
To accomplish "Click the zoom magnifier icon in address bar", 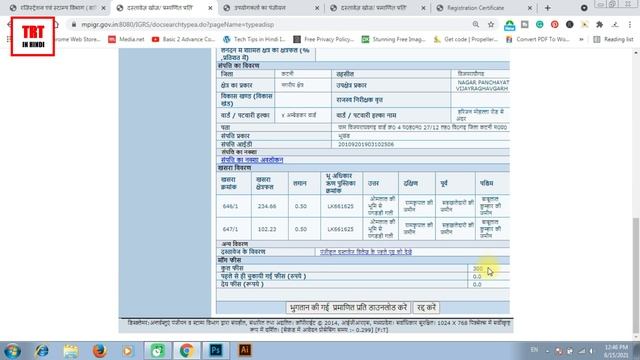I will (x=476, y=24).
